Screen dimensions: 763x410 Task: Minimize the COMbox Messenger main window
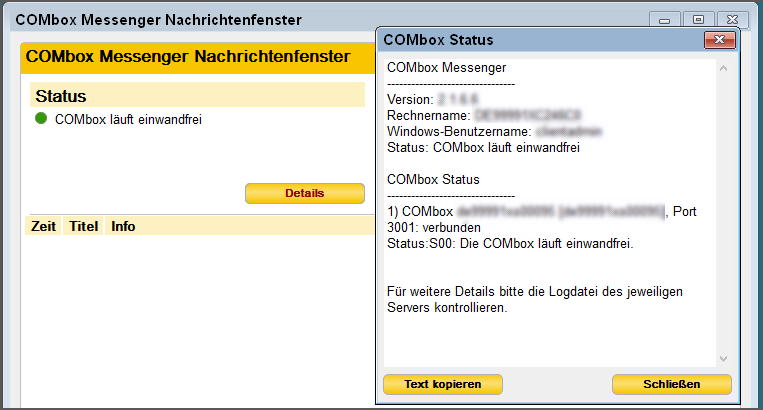(x=664, y=19)
